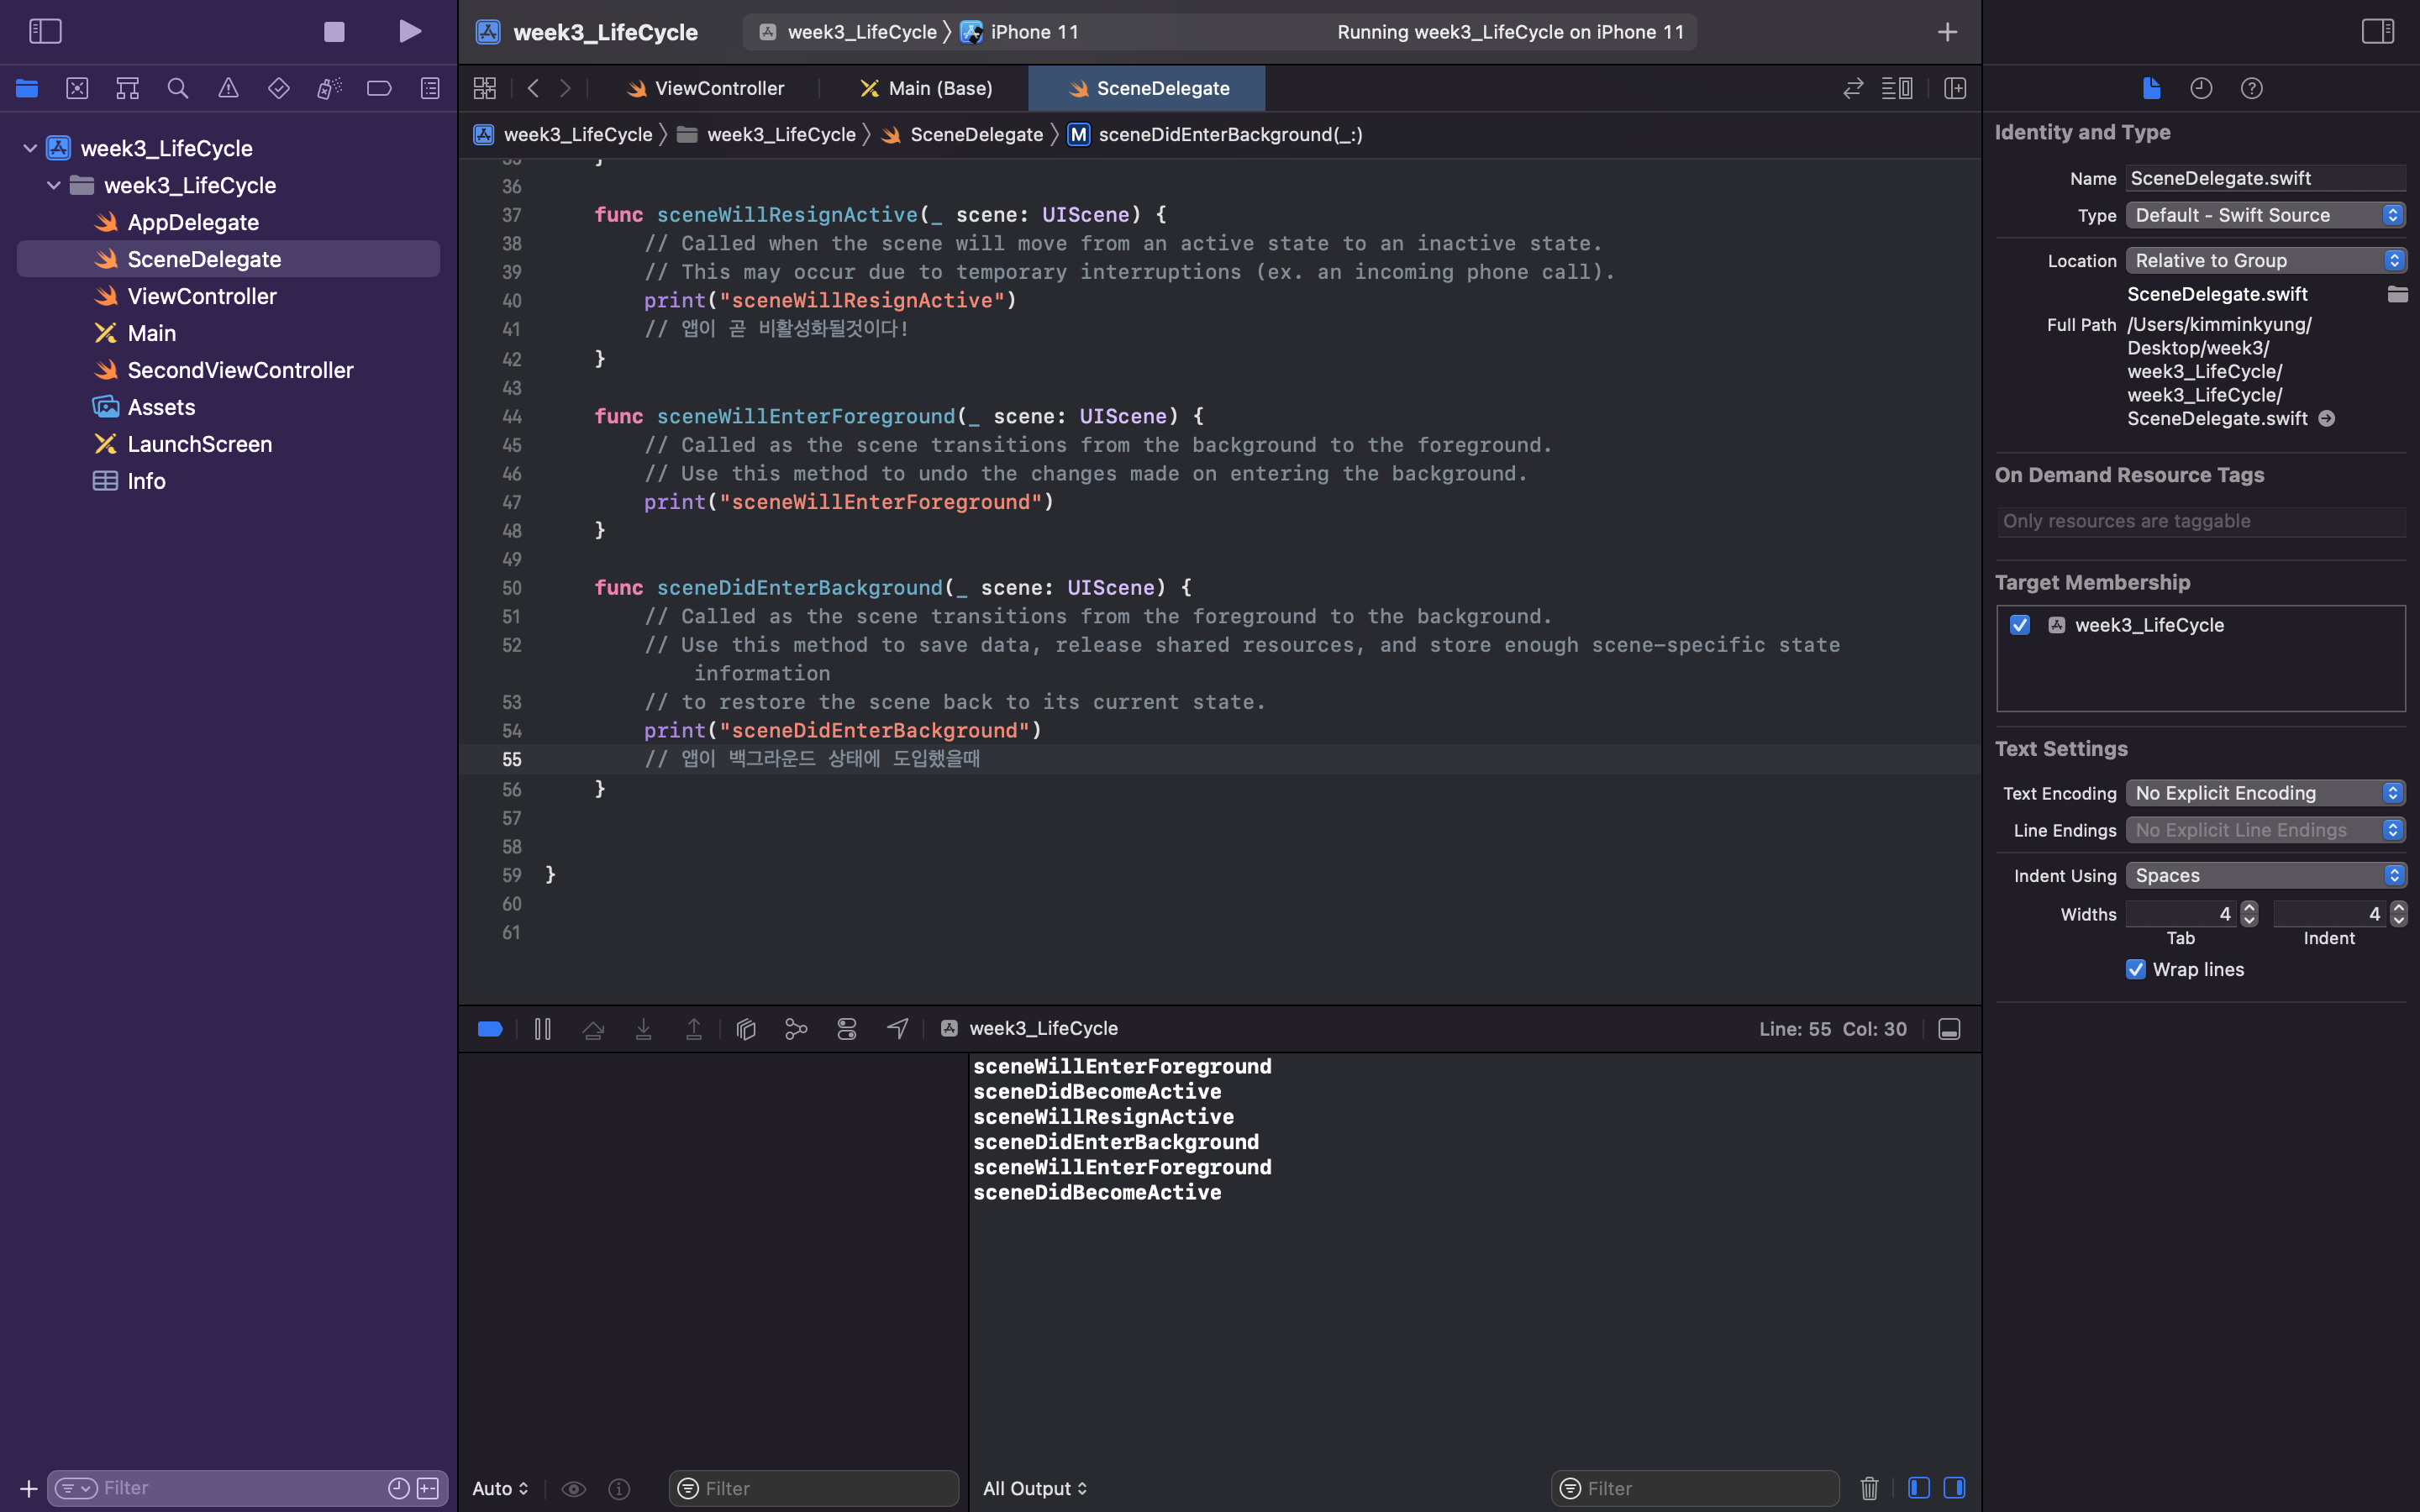Open the All Output dropdown

[1035, 1488]
